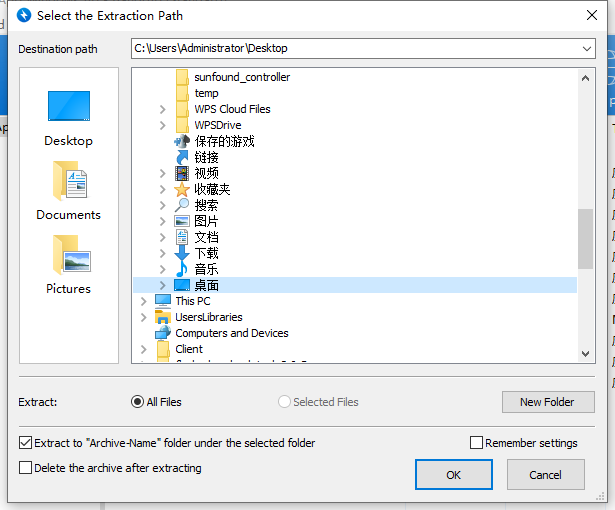Select the "保存的游戏" tree label
Screen dimensions: 615x510
click(x=224, y=141)
